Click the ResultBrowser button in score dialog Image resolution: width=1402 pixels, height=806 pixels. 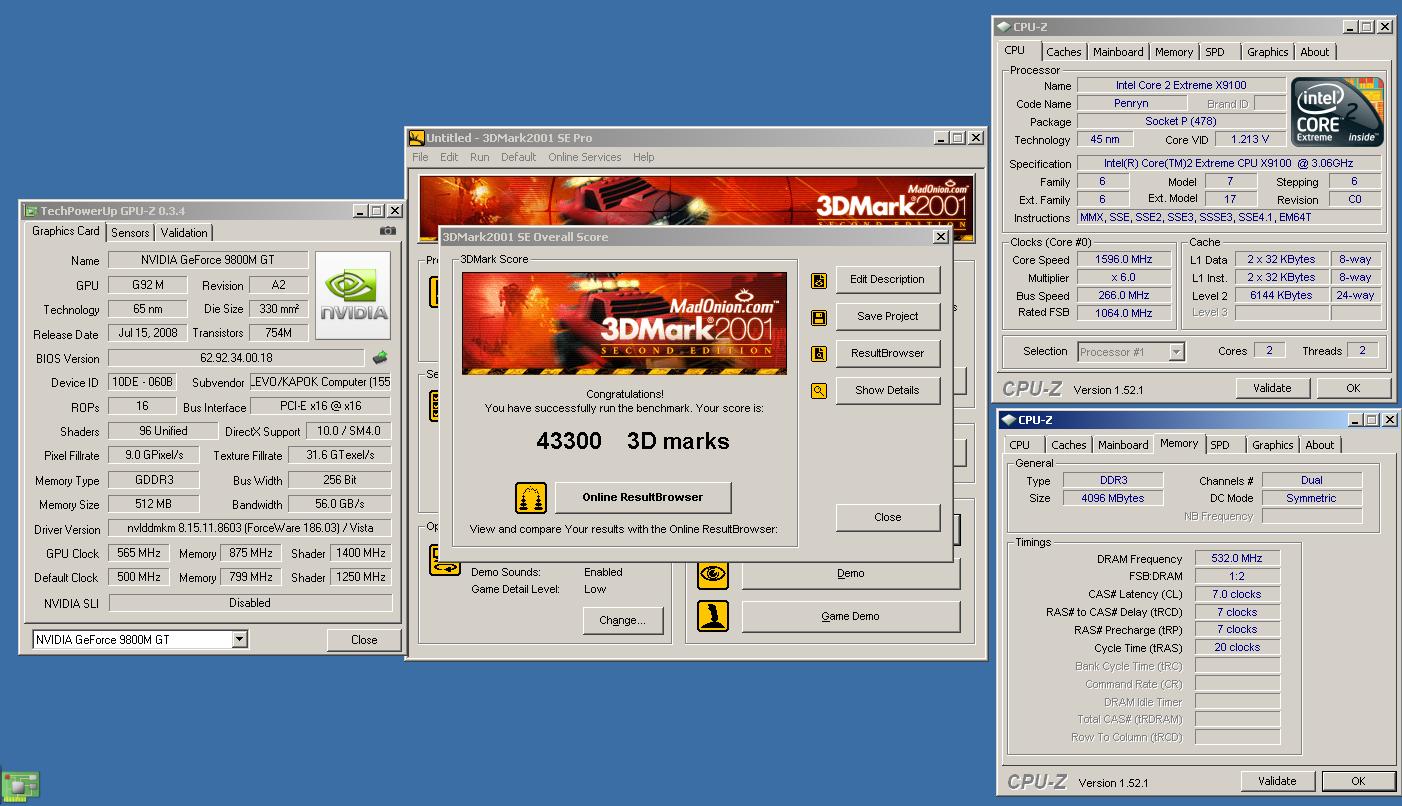coord(887,353)
